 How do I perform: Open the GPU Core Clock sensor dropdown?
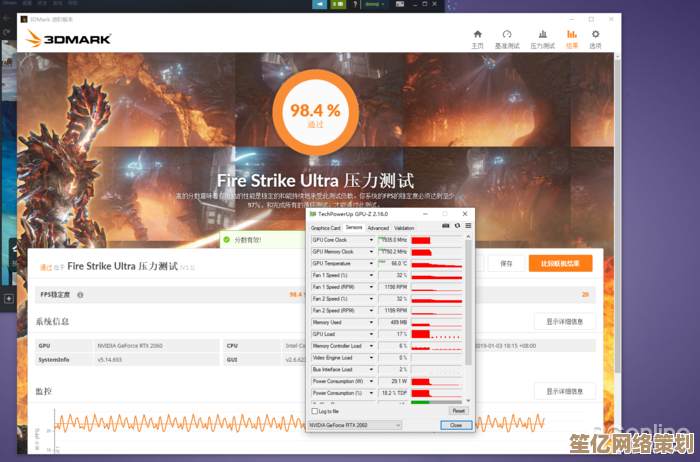click(371, 240)
